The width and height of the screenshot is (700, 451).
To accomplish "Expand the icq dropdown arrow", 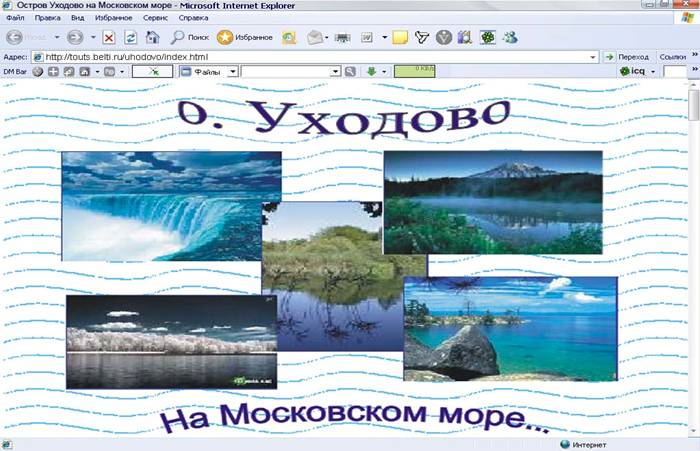I will pos(653,71).
